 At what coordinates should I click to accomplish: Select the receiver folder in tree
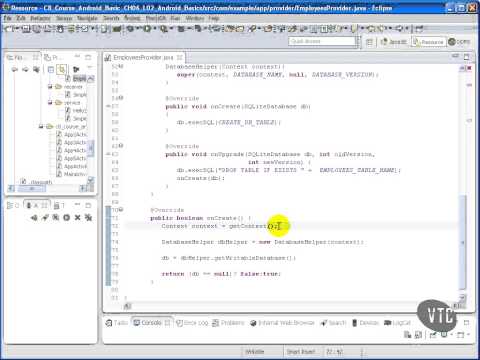pyautogui.click(x=69, y=87)
